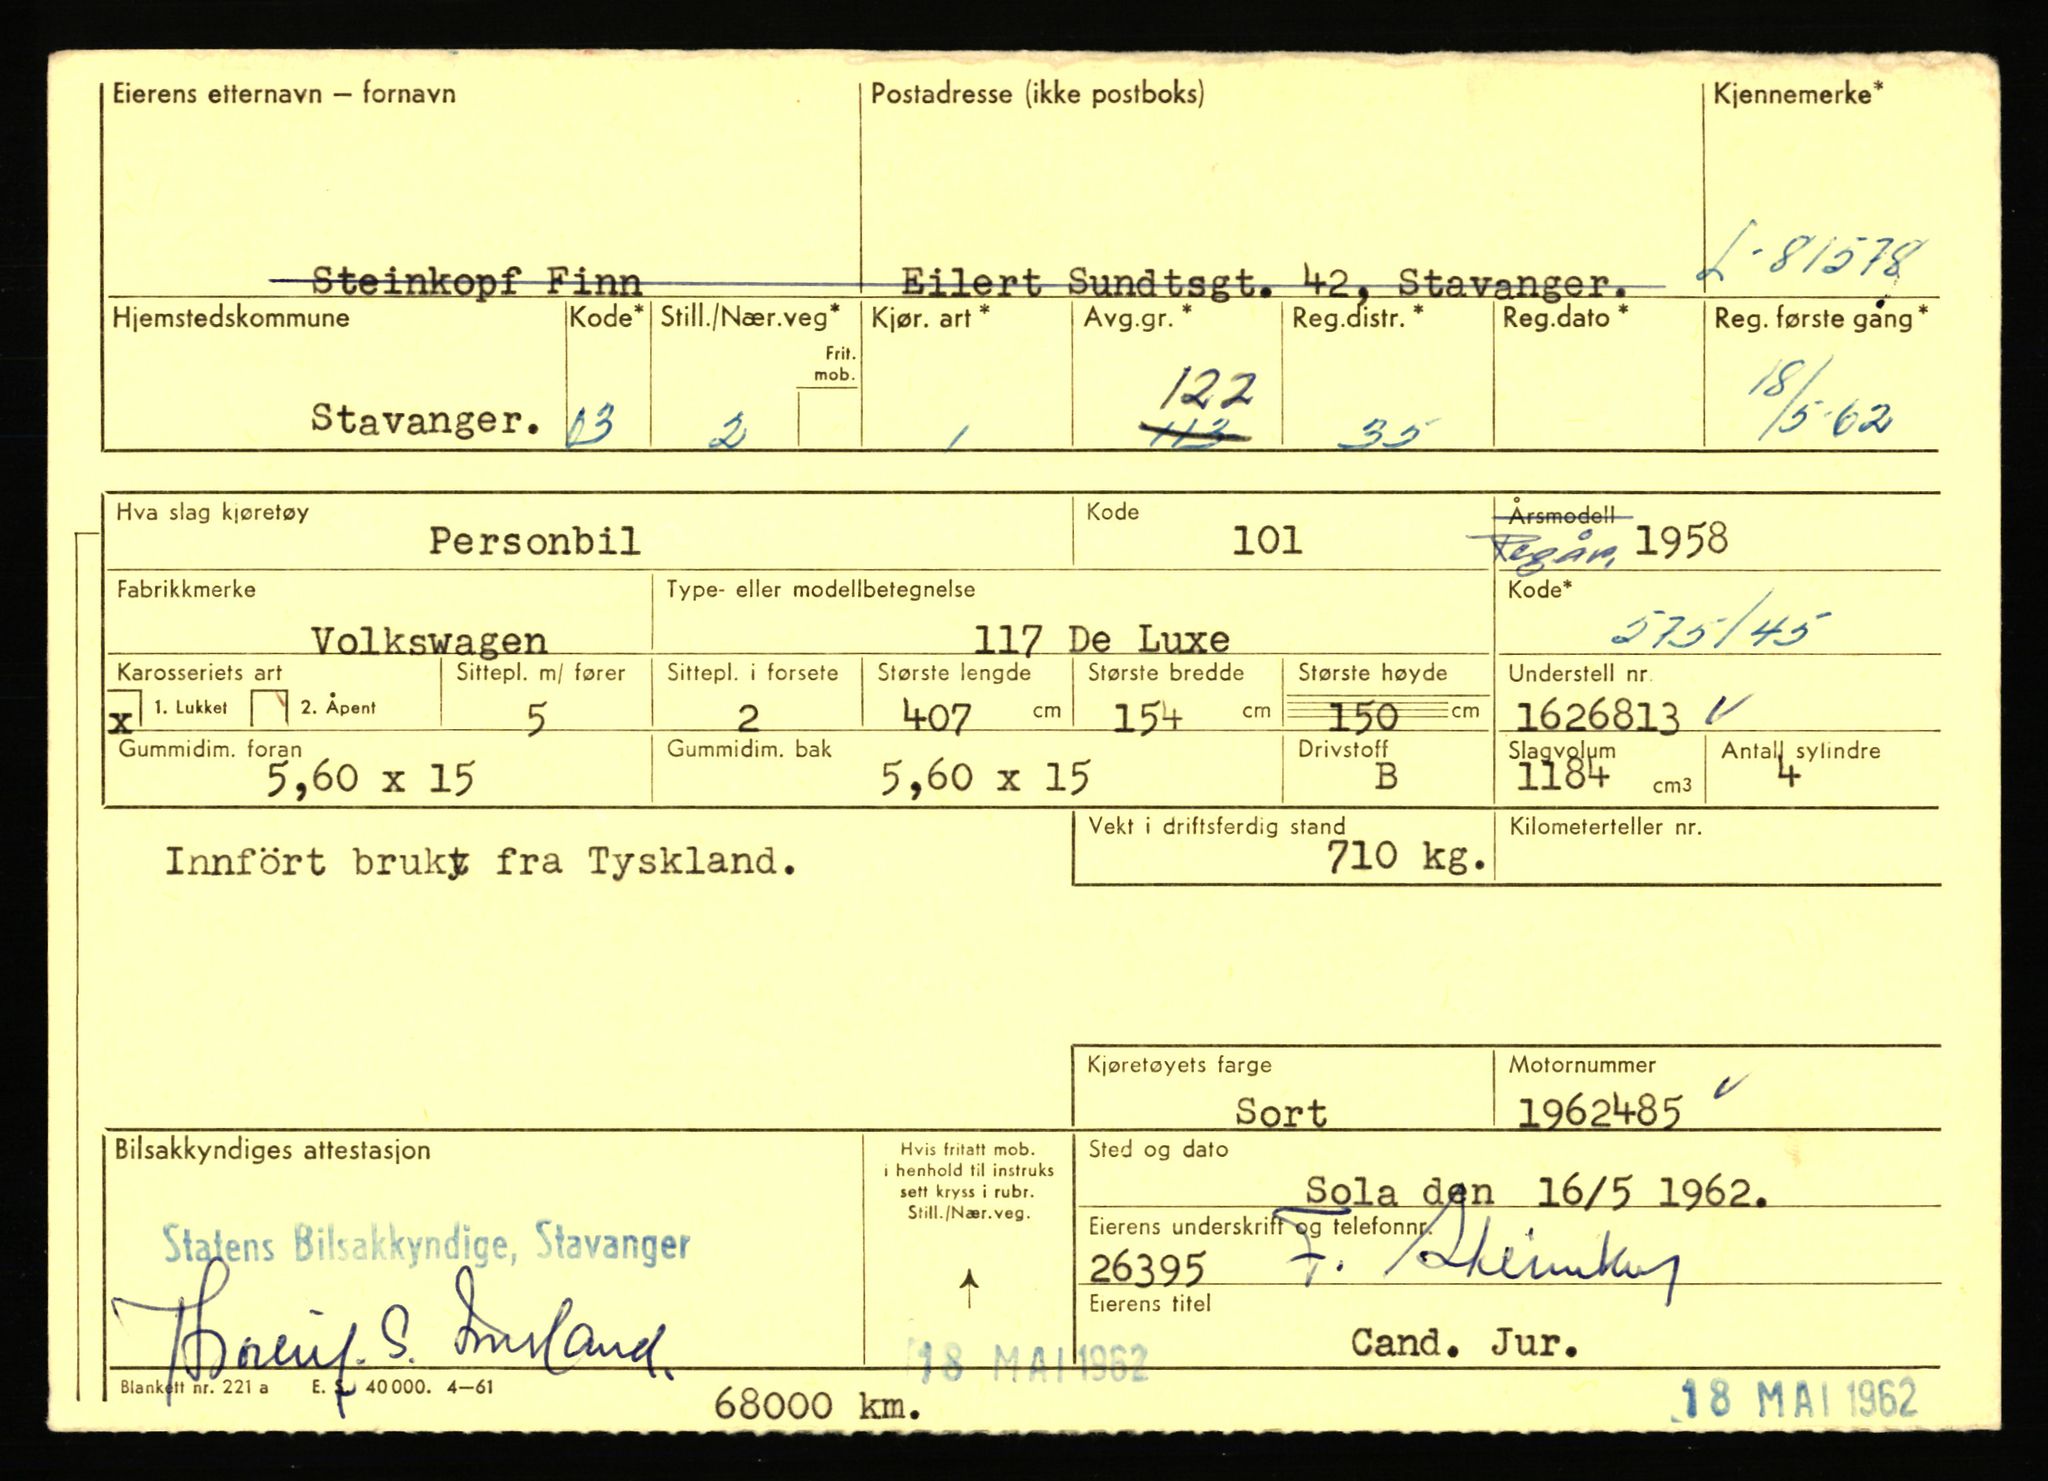Screen dimensions: 2048x1481
Task: Click the '1. Lukket' checkbox marked x
Action: 124,711
